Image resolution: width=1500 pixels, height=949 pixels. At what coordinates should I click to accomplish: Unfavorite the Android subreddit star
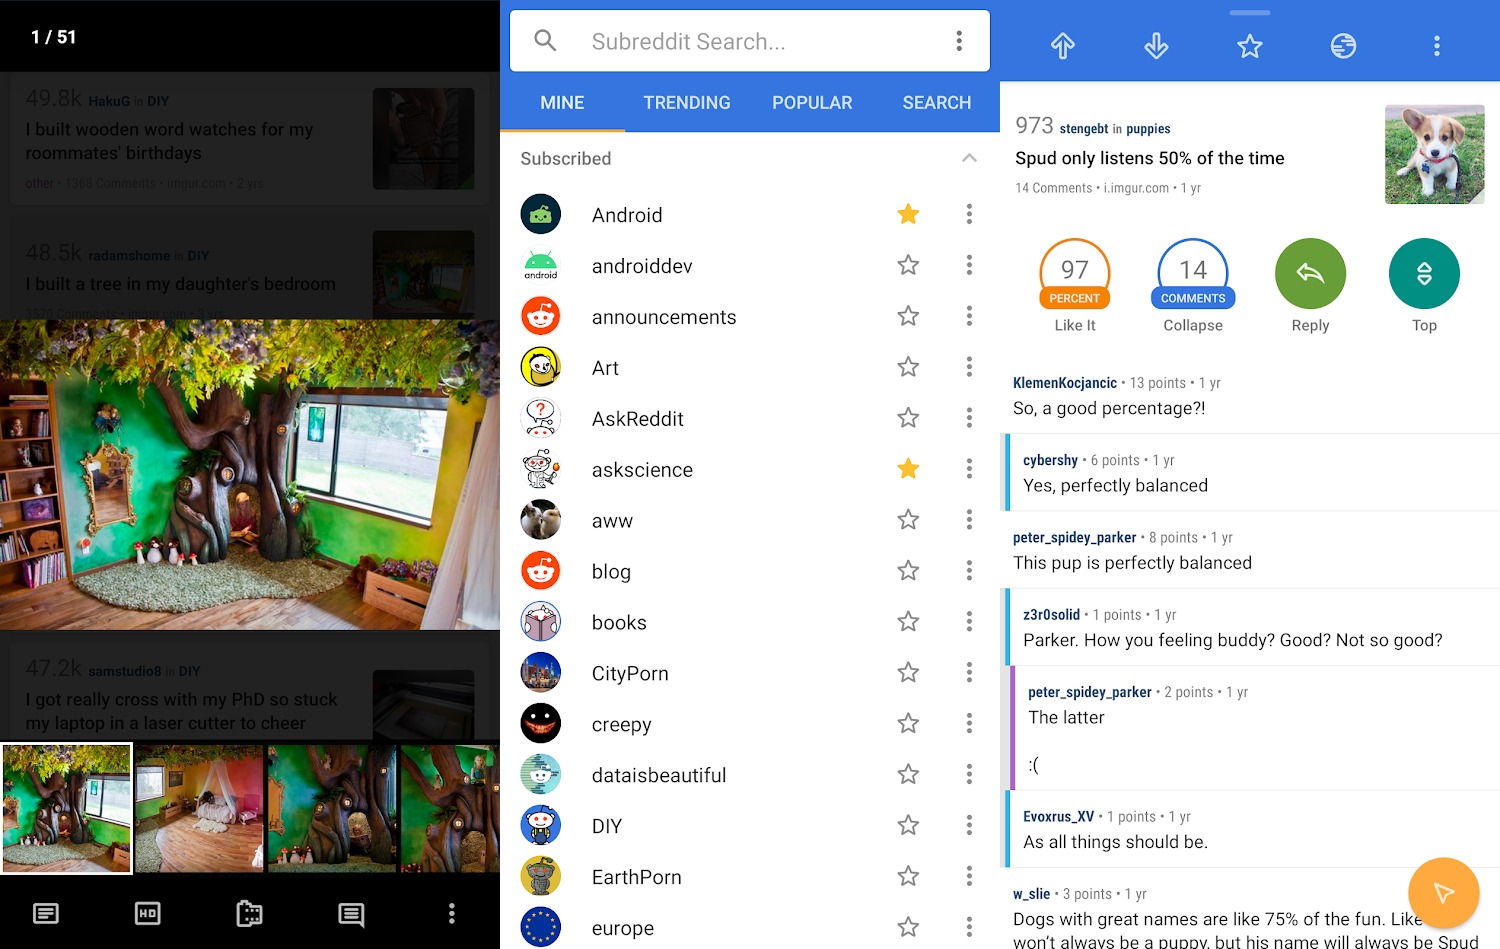click(908, 214)
